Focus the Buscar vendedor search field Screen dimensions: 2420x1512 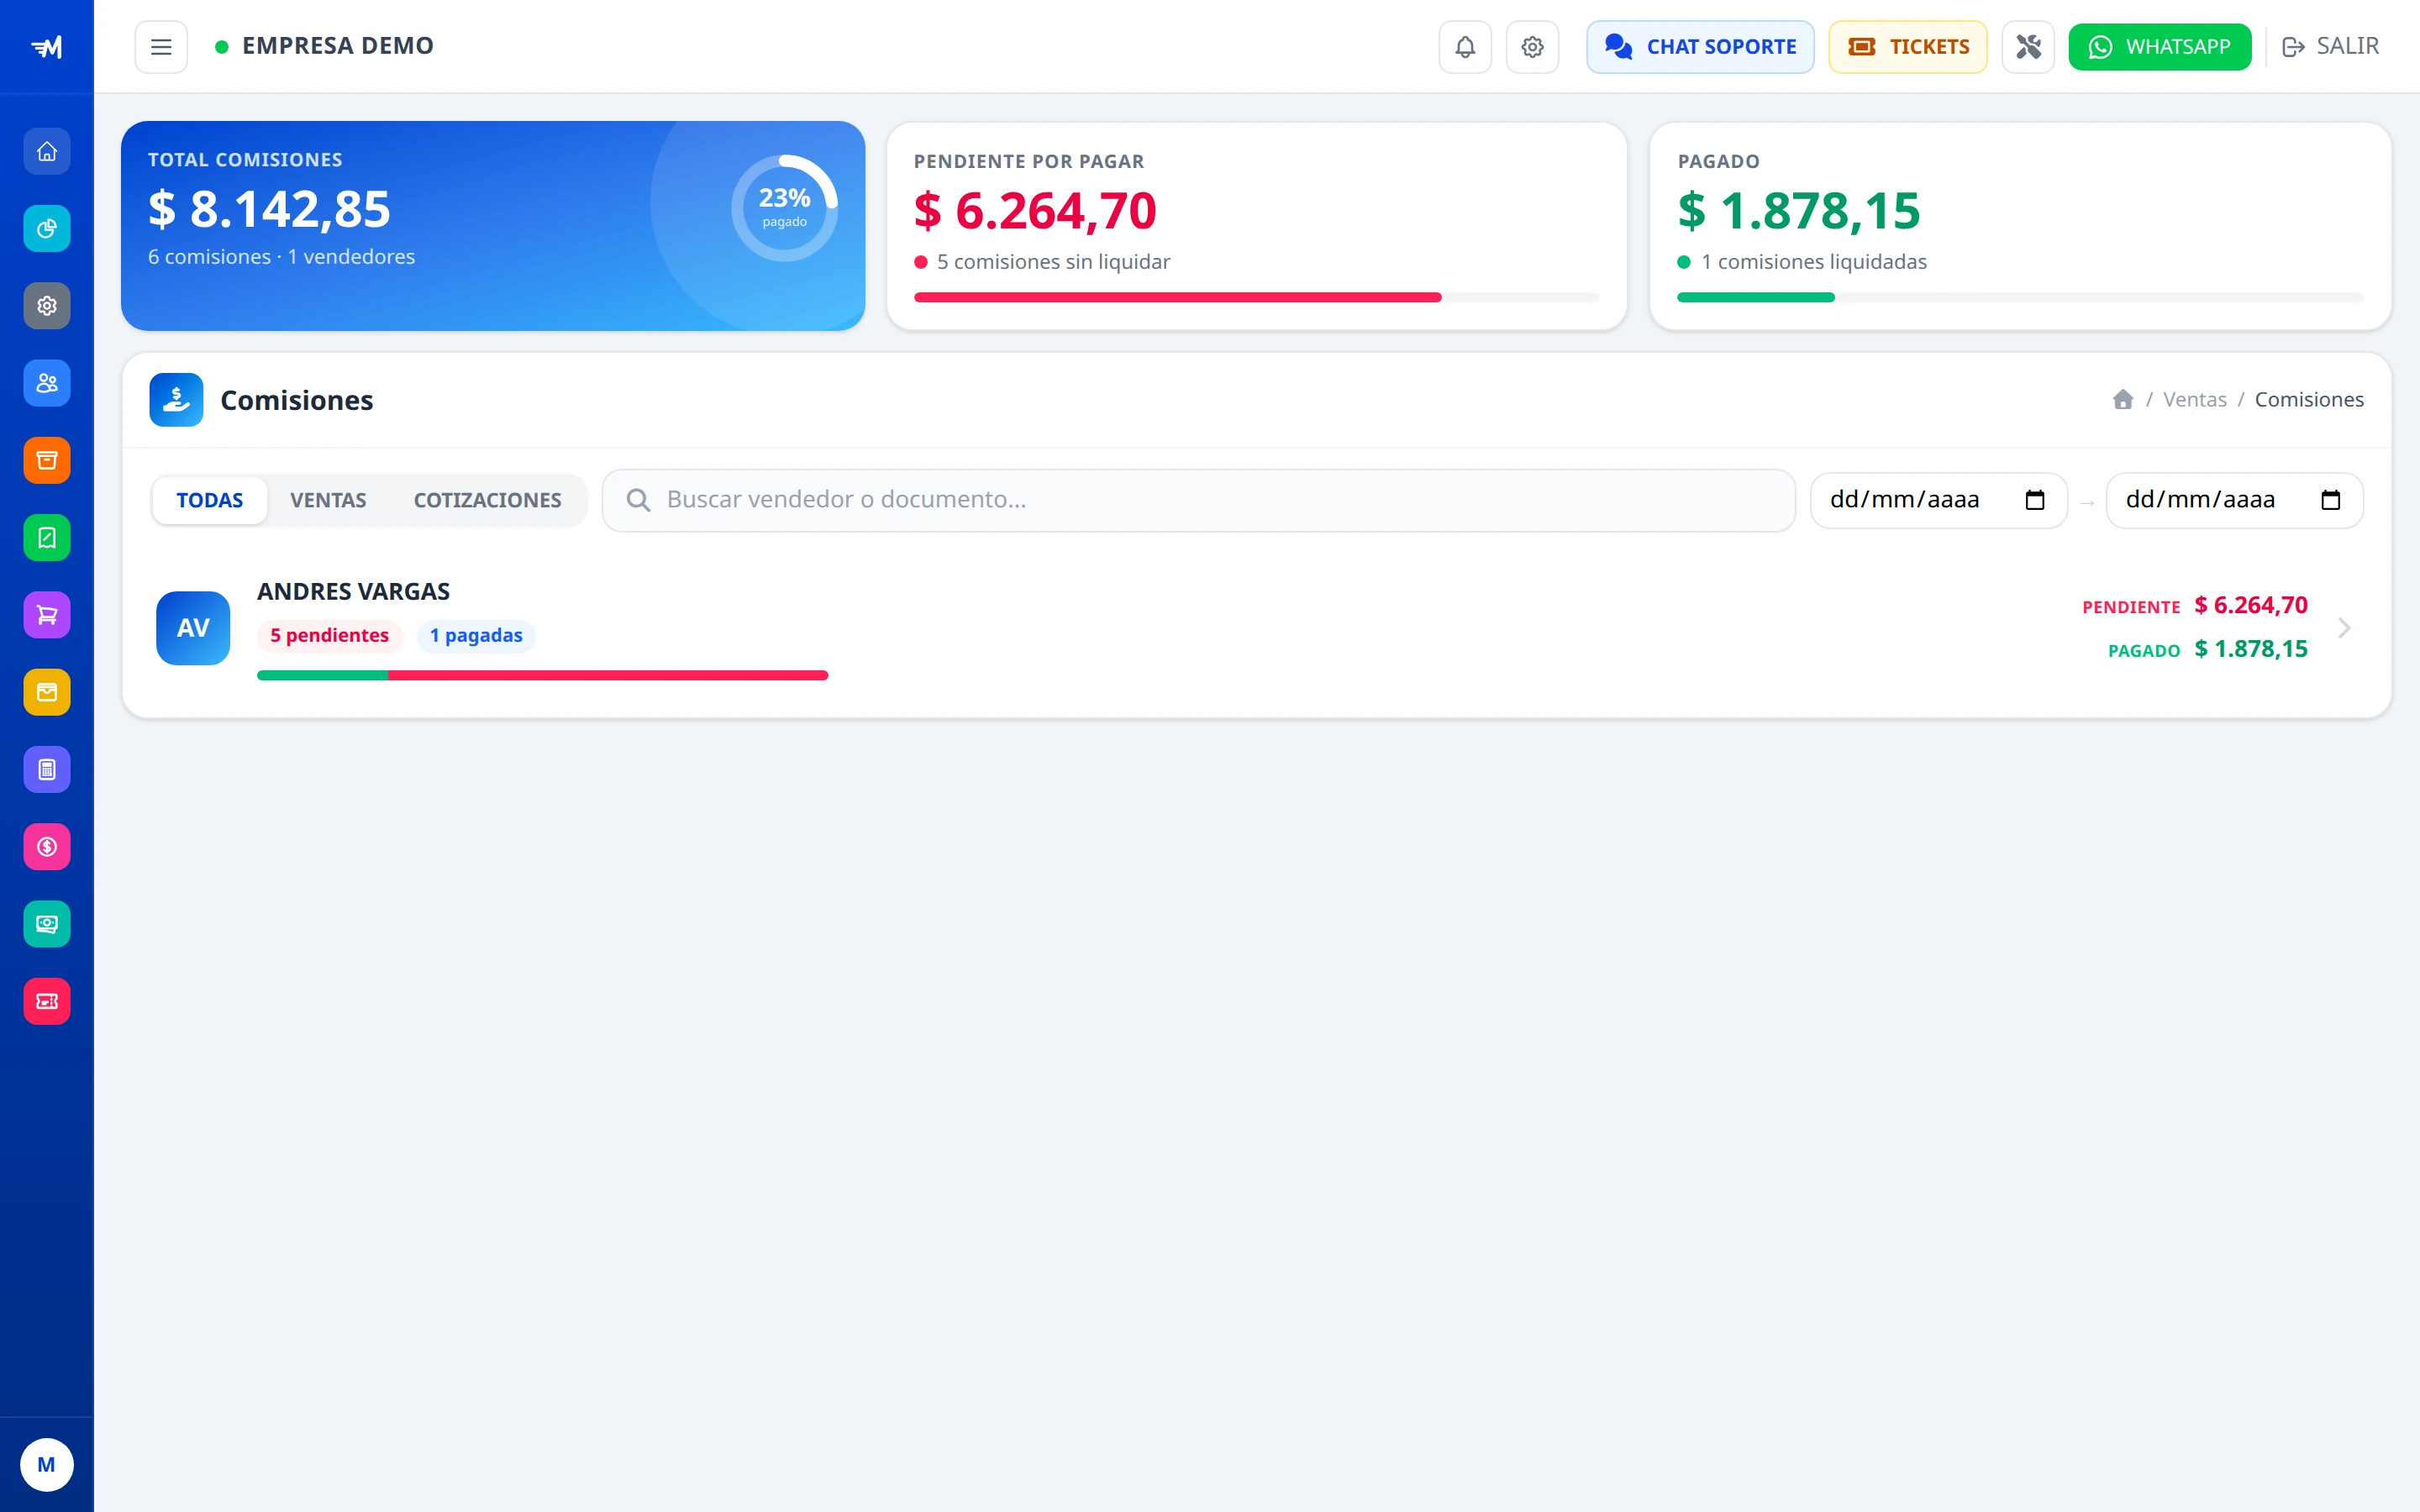(x=1199, y=500)
